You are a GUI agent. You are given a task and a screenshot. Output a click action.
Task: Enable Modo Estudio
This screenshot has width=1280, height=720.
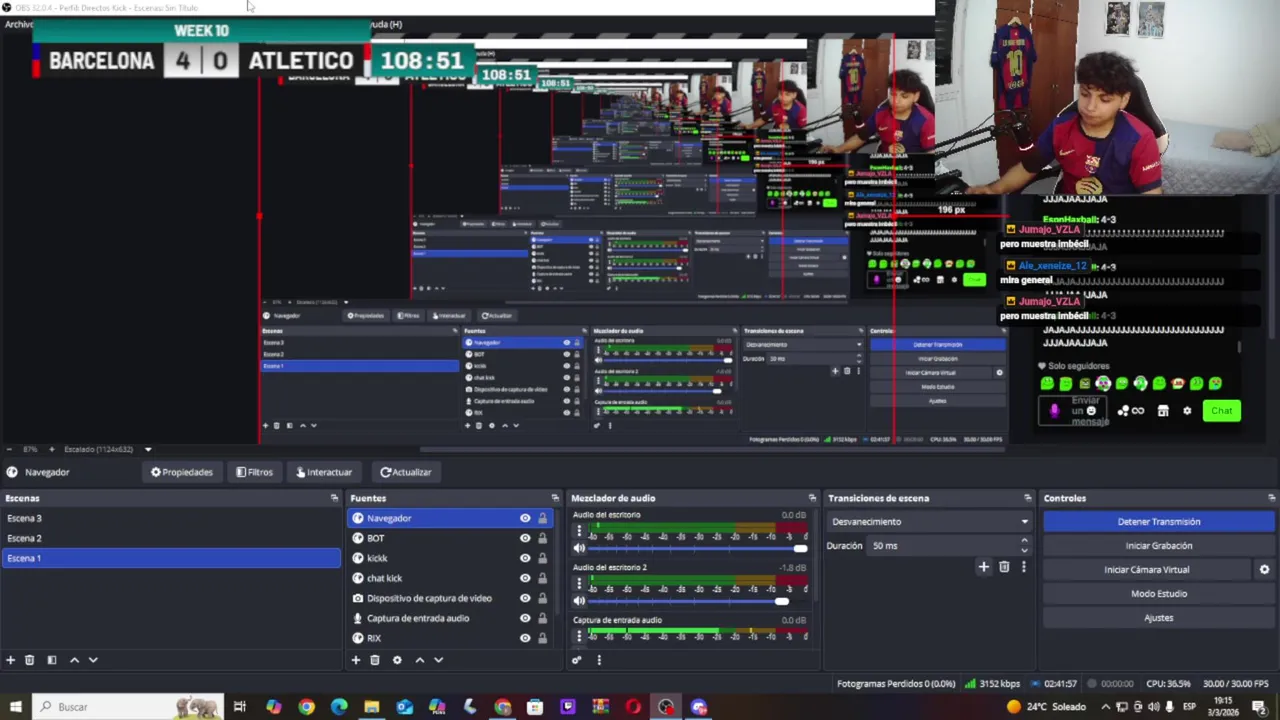pos(1159,594)
